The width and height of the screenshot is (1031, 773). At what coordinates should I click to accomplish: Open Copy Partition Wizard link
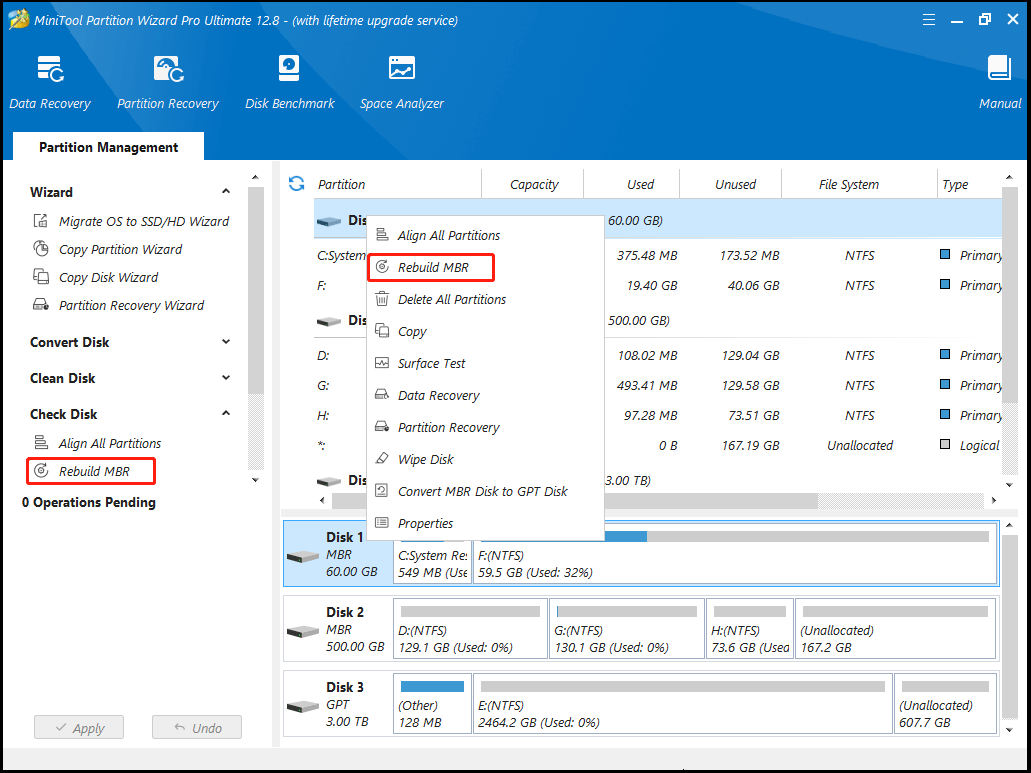120,250
